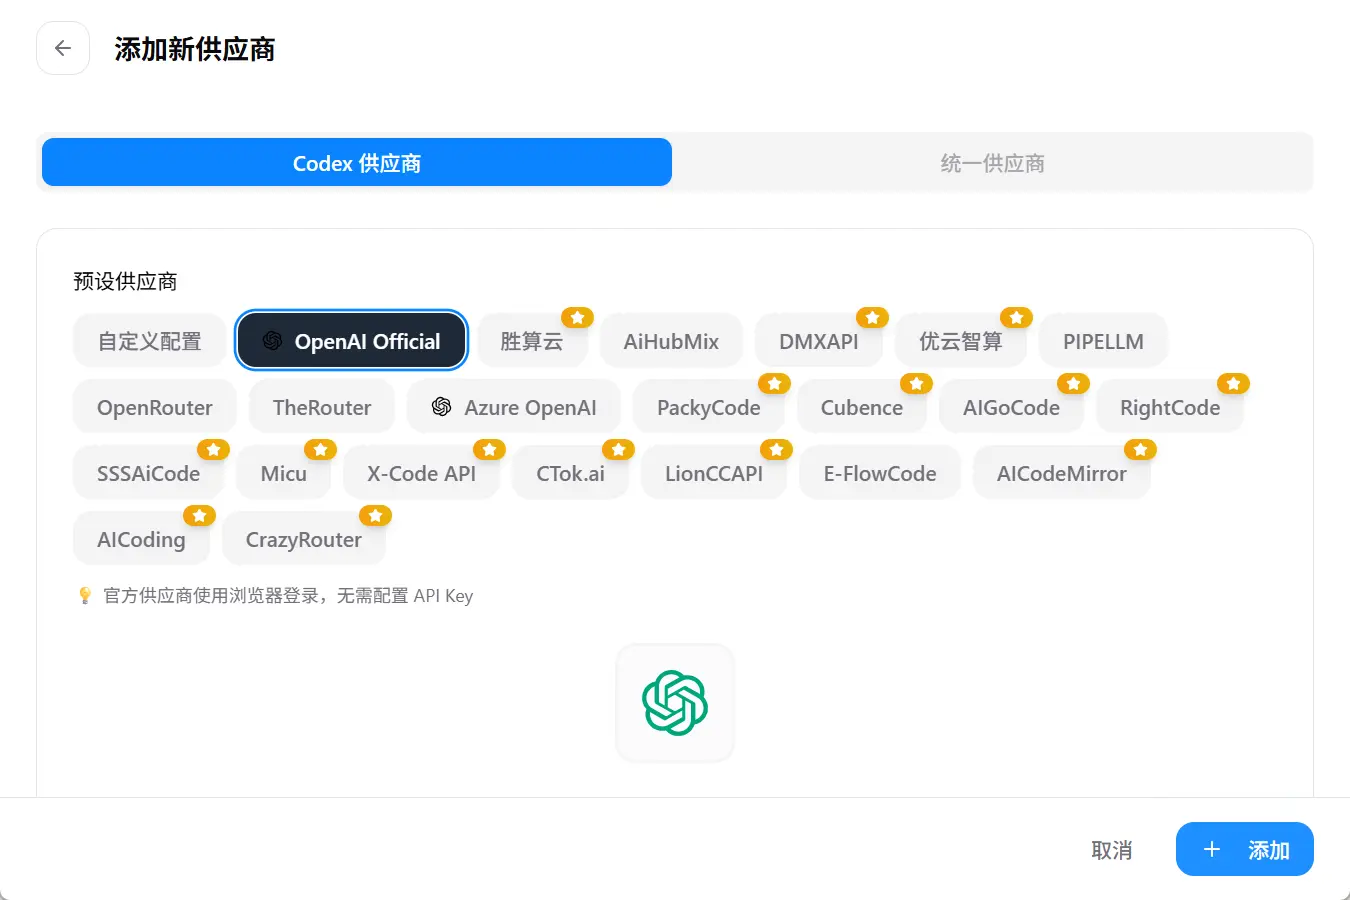Select the PackyCode provider preset
This screenshot has width=1350, height=900.
(x=708, y=408)
